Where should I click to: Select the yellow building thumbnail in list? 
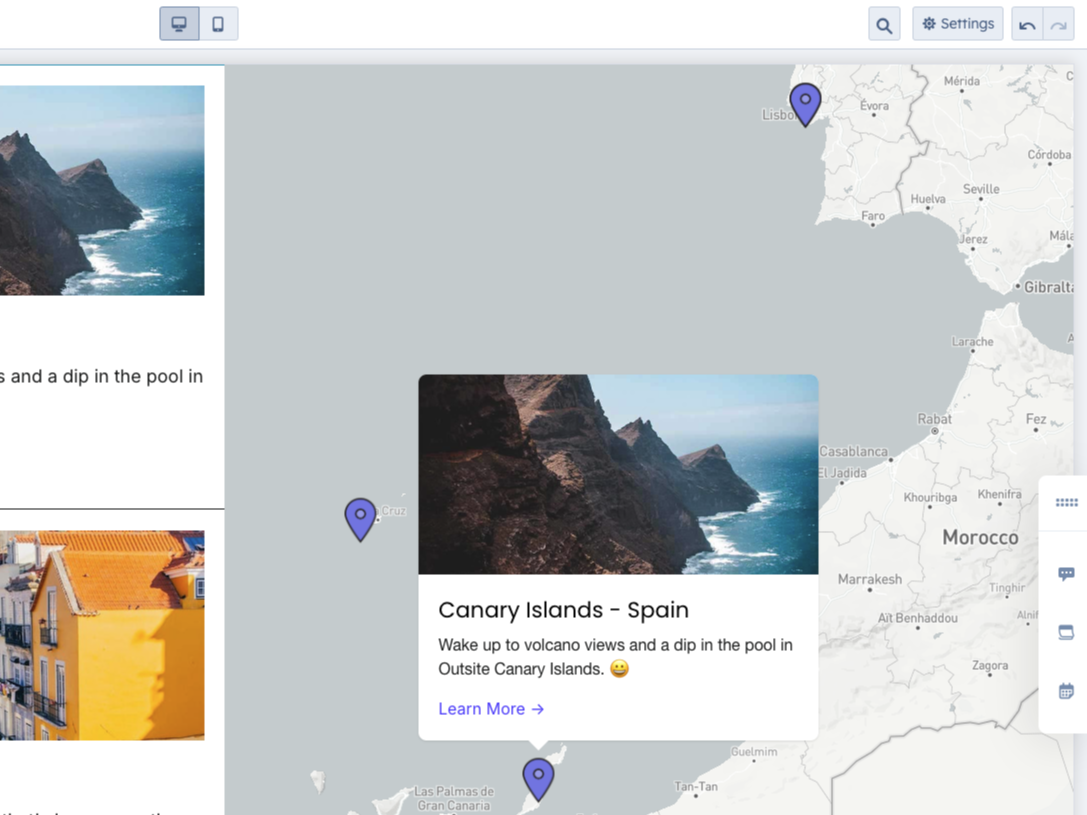102,635
